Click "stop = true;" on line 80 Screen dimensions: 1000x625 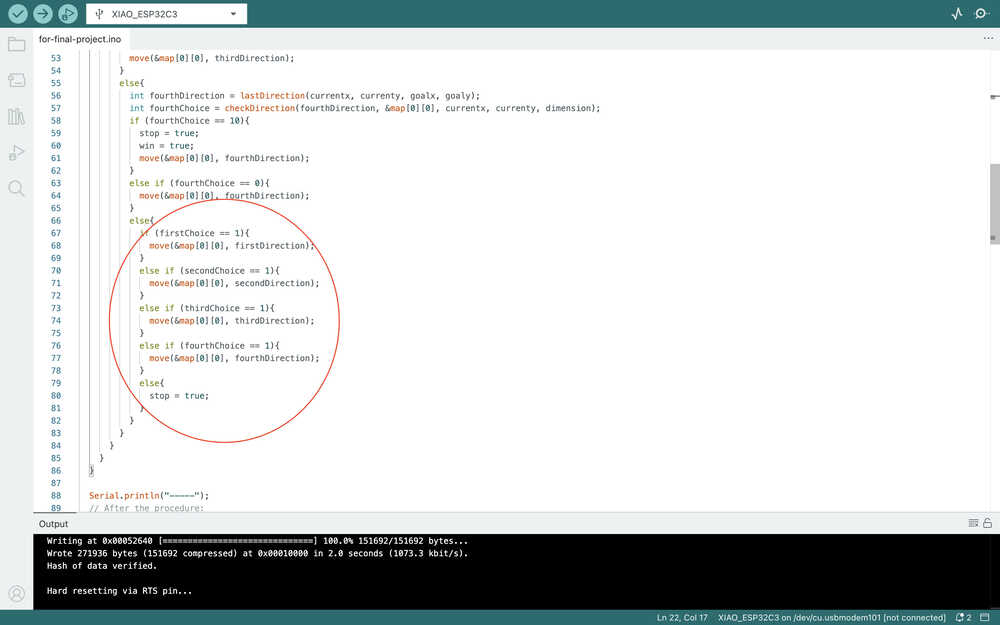[179, 395]
